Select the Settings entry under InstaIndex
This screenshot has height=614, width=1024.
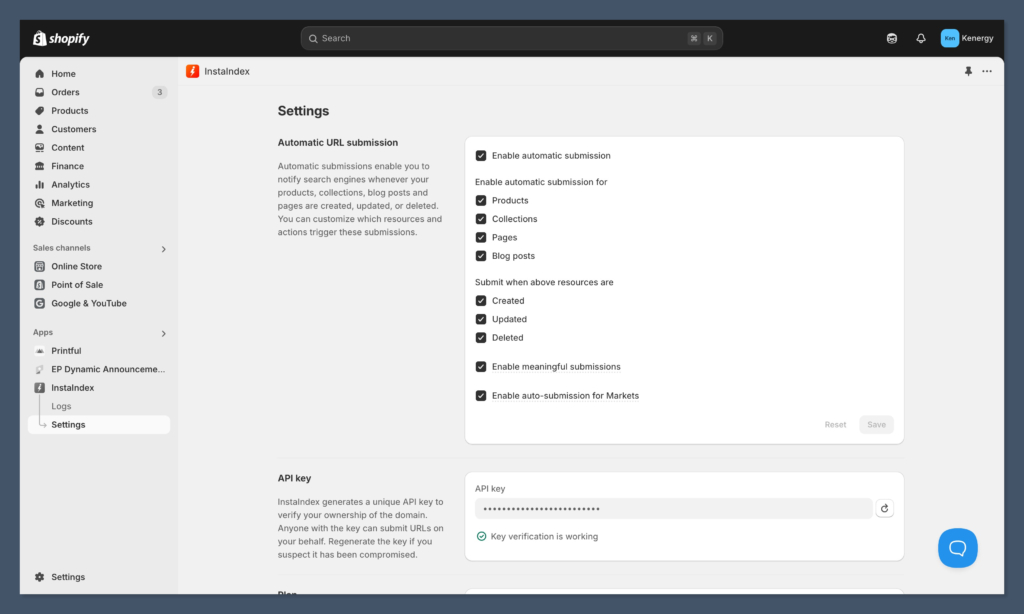pos(70,424)
